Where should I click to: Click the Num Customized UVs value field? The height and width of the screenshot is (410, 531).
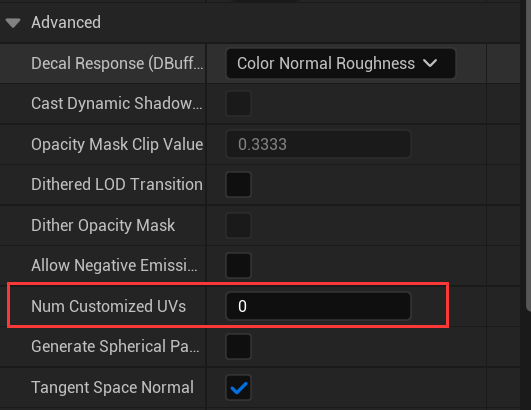coord(318,306)
